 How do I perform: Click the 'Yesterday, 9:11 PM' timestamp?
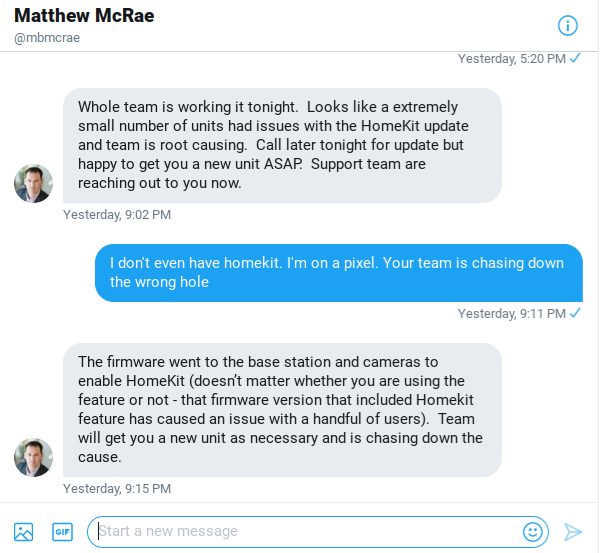pyautogui.click(x=511, y=314)
